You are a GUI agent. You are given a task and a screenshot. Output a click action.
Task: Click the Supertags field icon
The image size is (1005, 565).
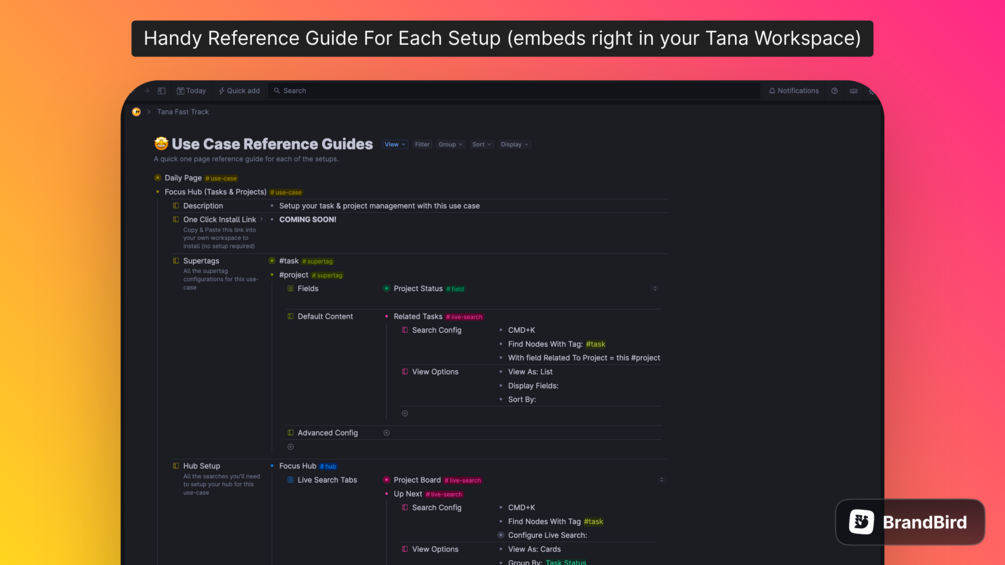(176, 261)
